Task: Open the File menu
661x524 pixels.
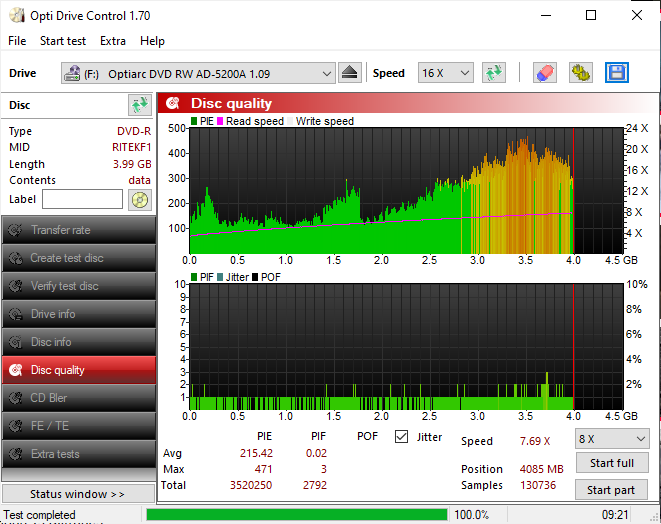Action: pyautogui.click(x=17, y=41)
